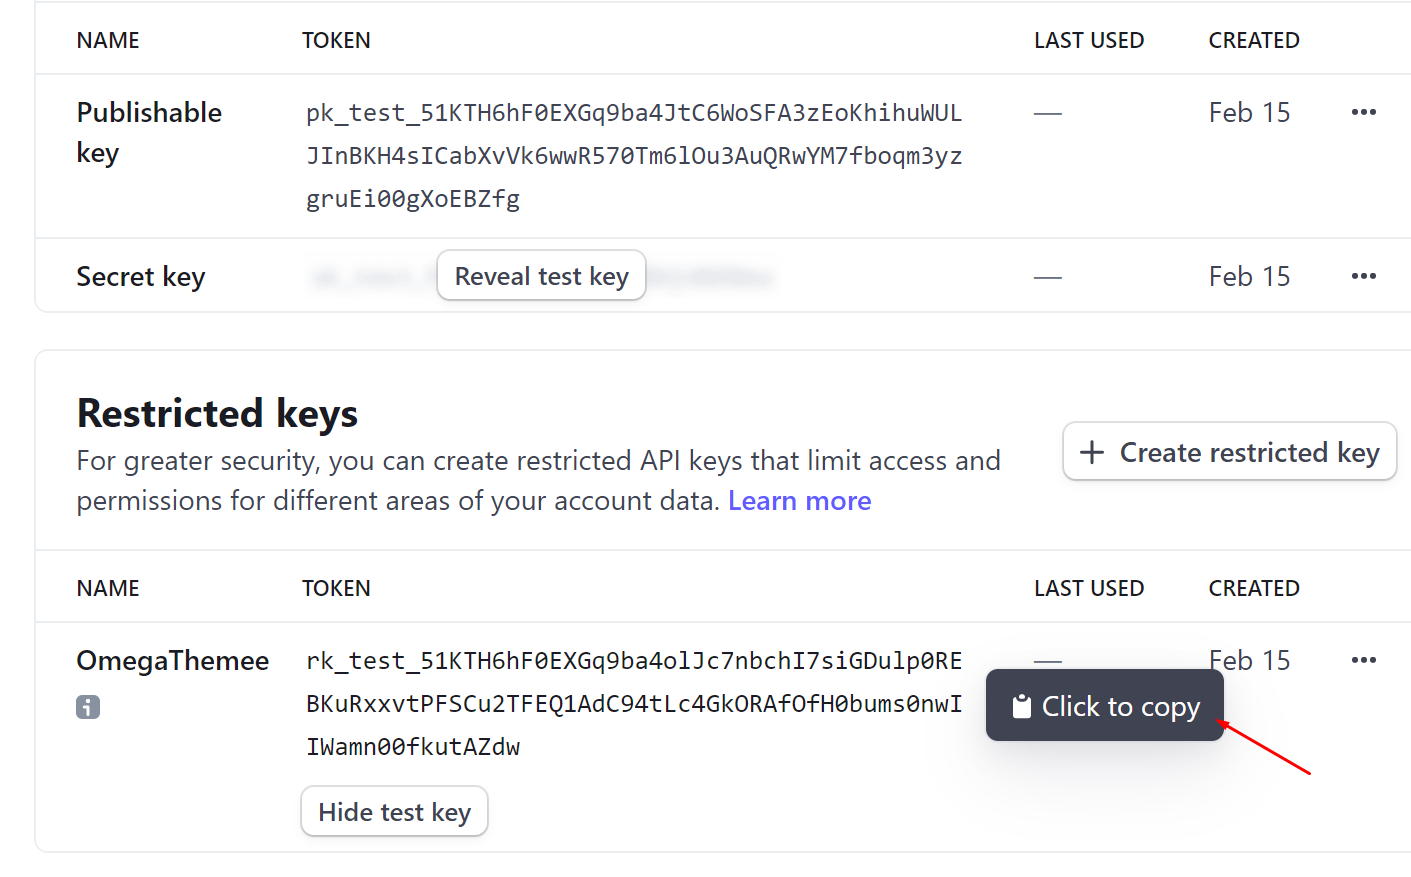The width and height of the screenshot is (1411, 877).
Task: Click the blurred secret key token
Action: pyautogui.click(x=541, y=277)
